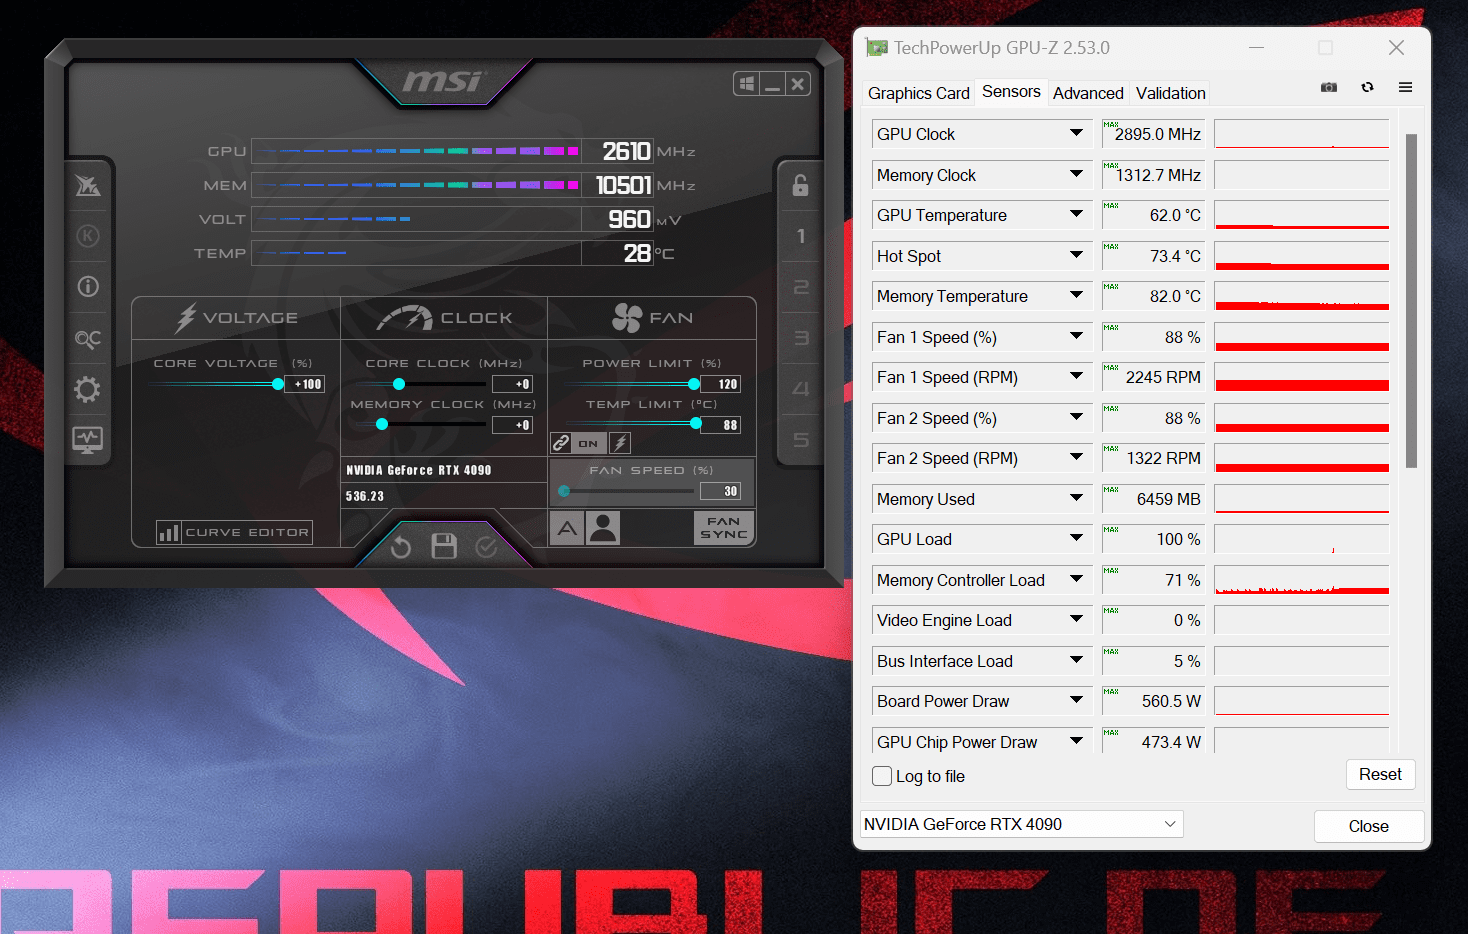This screenshot has width=1468, height=934.
Task: Select profile slot 3 in Afterburner
Action: [800, 338]
